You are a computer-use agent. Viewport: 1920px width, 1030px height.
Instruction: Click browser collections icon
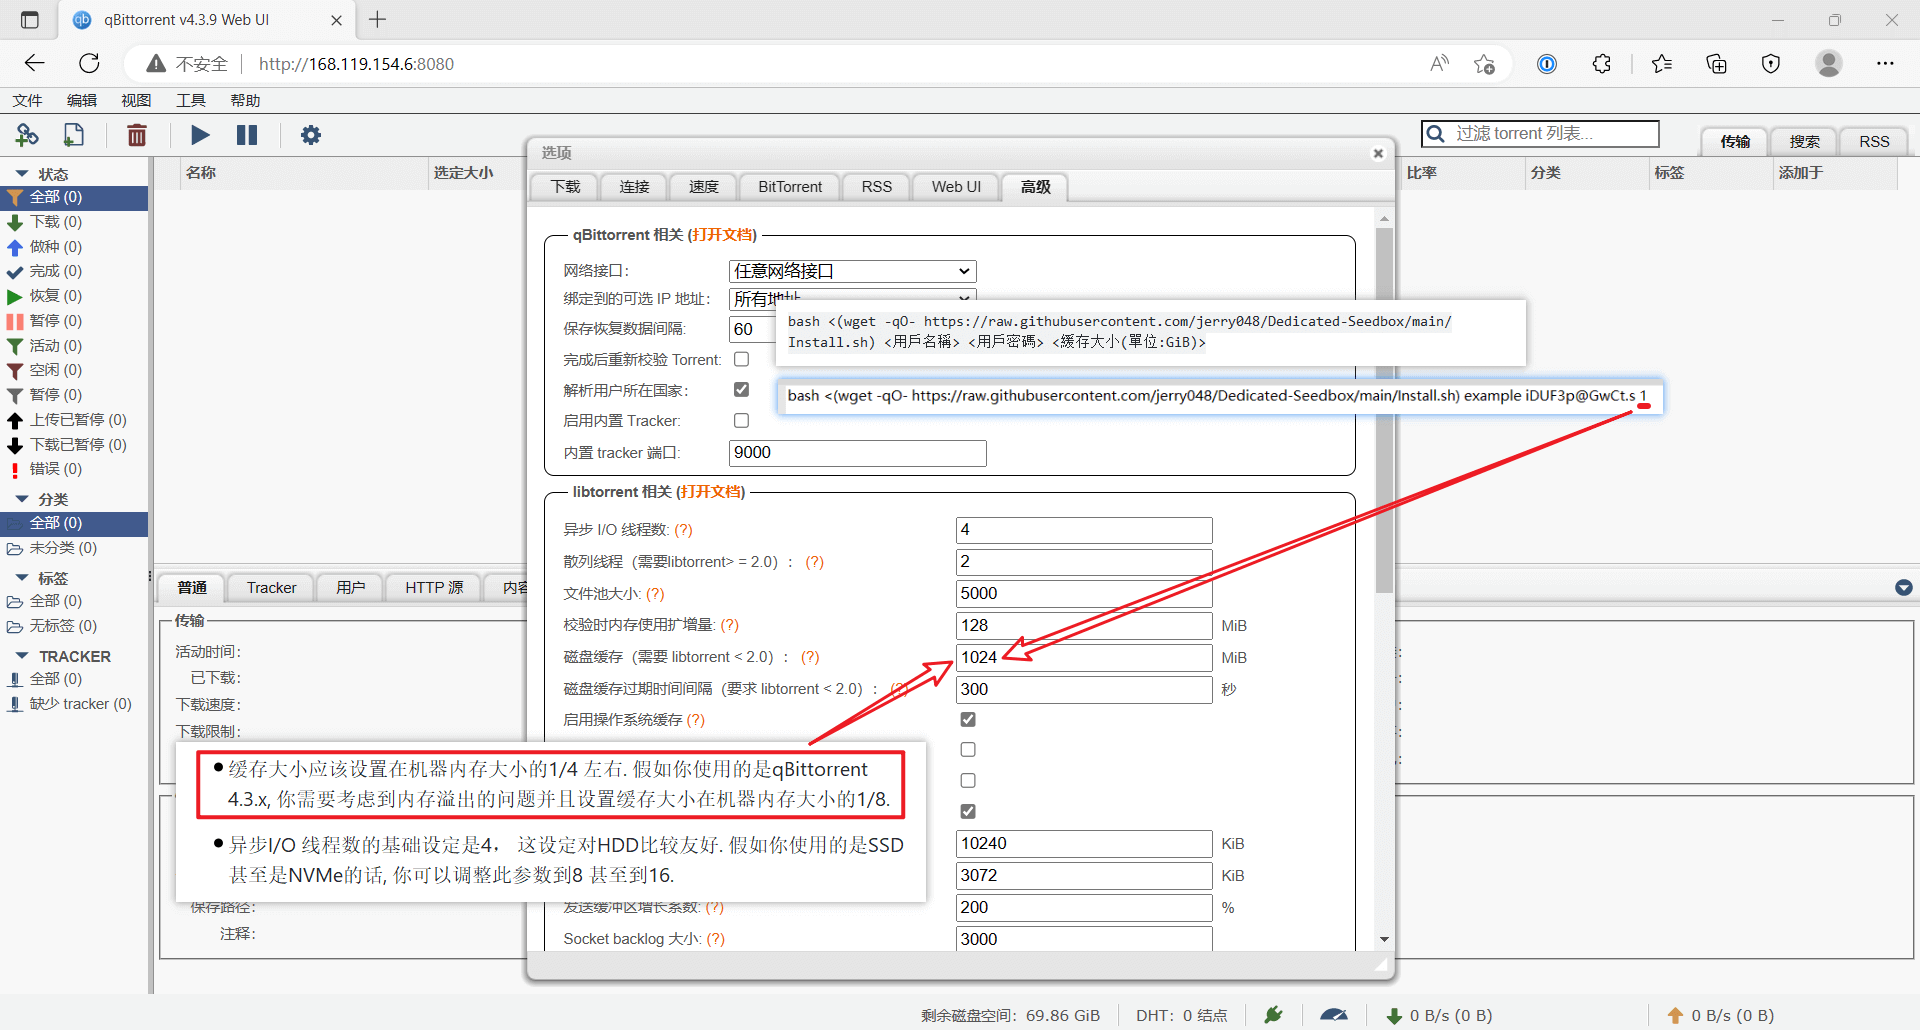(x=1716, y=63)
